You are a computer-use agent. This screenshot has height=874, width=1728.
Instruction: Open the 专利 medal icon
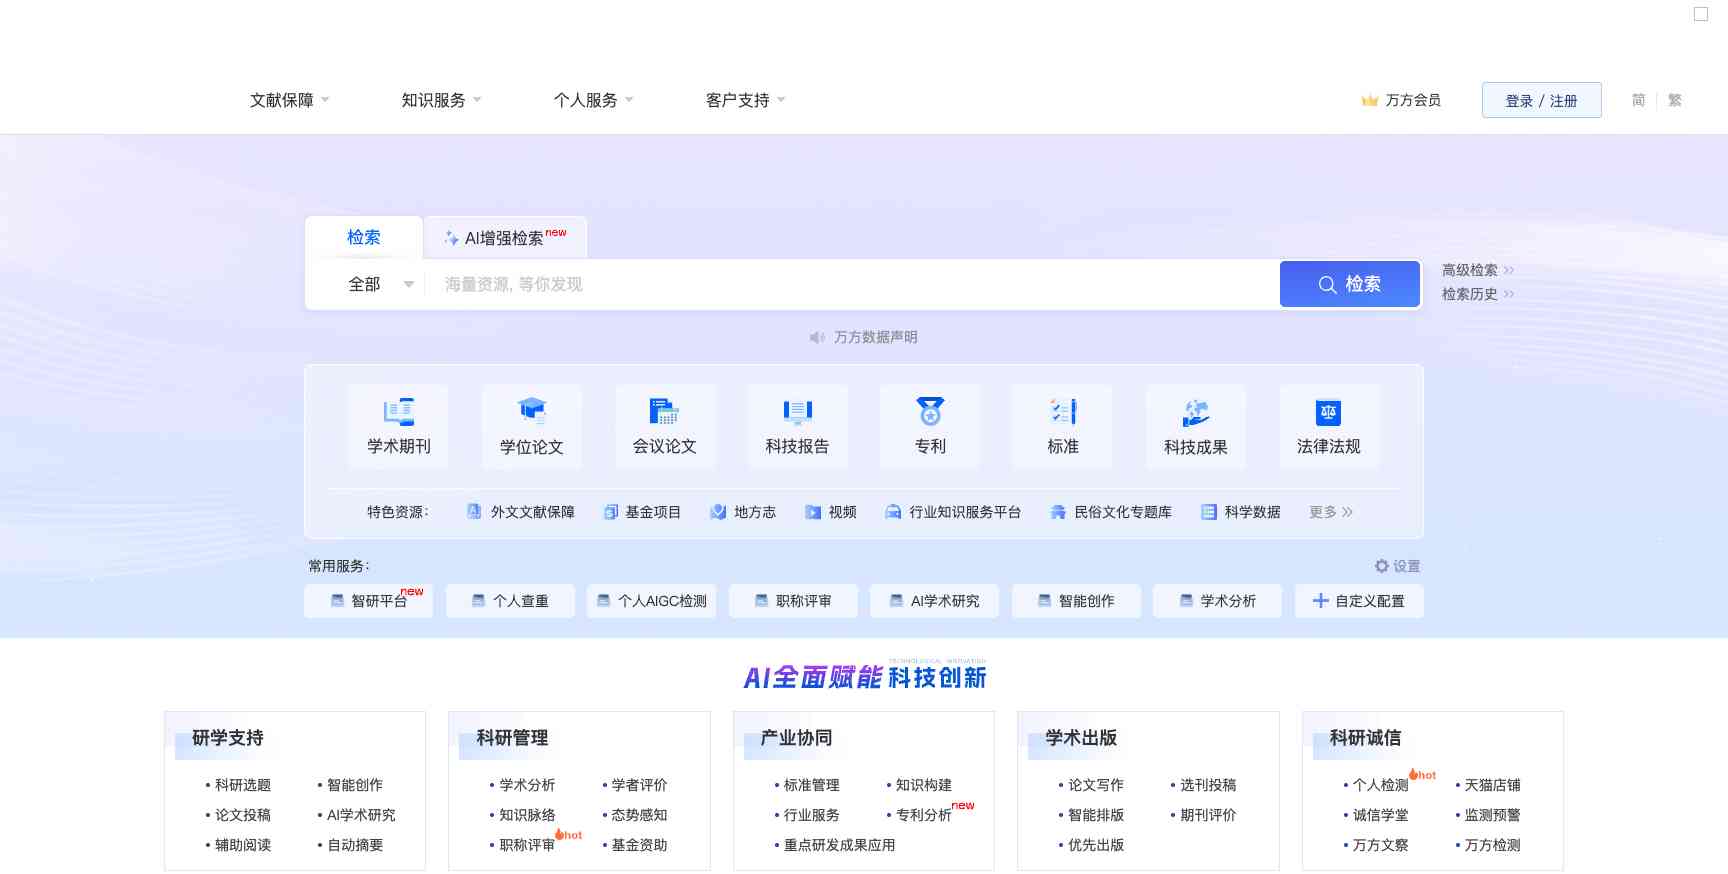[x=930, y=412]
